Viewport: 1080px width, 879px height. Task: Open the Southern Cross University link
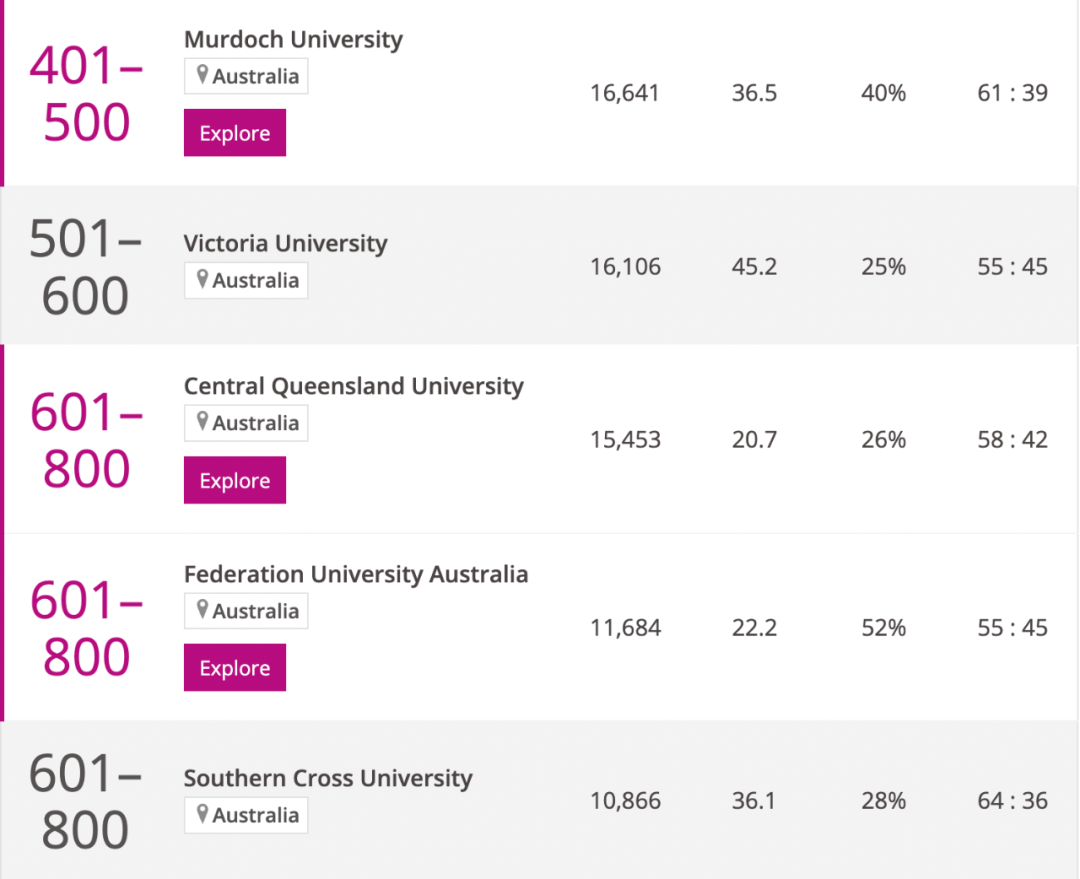point(328,779)
